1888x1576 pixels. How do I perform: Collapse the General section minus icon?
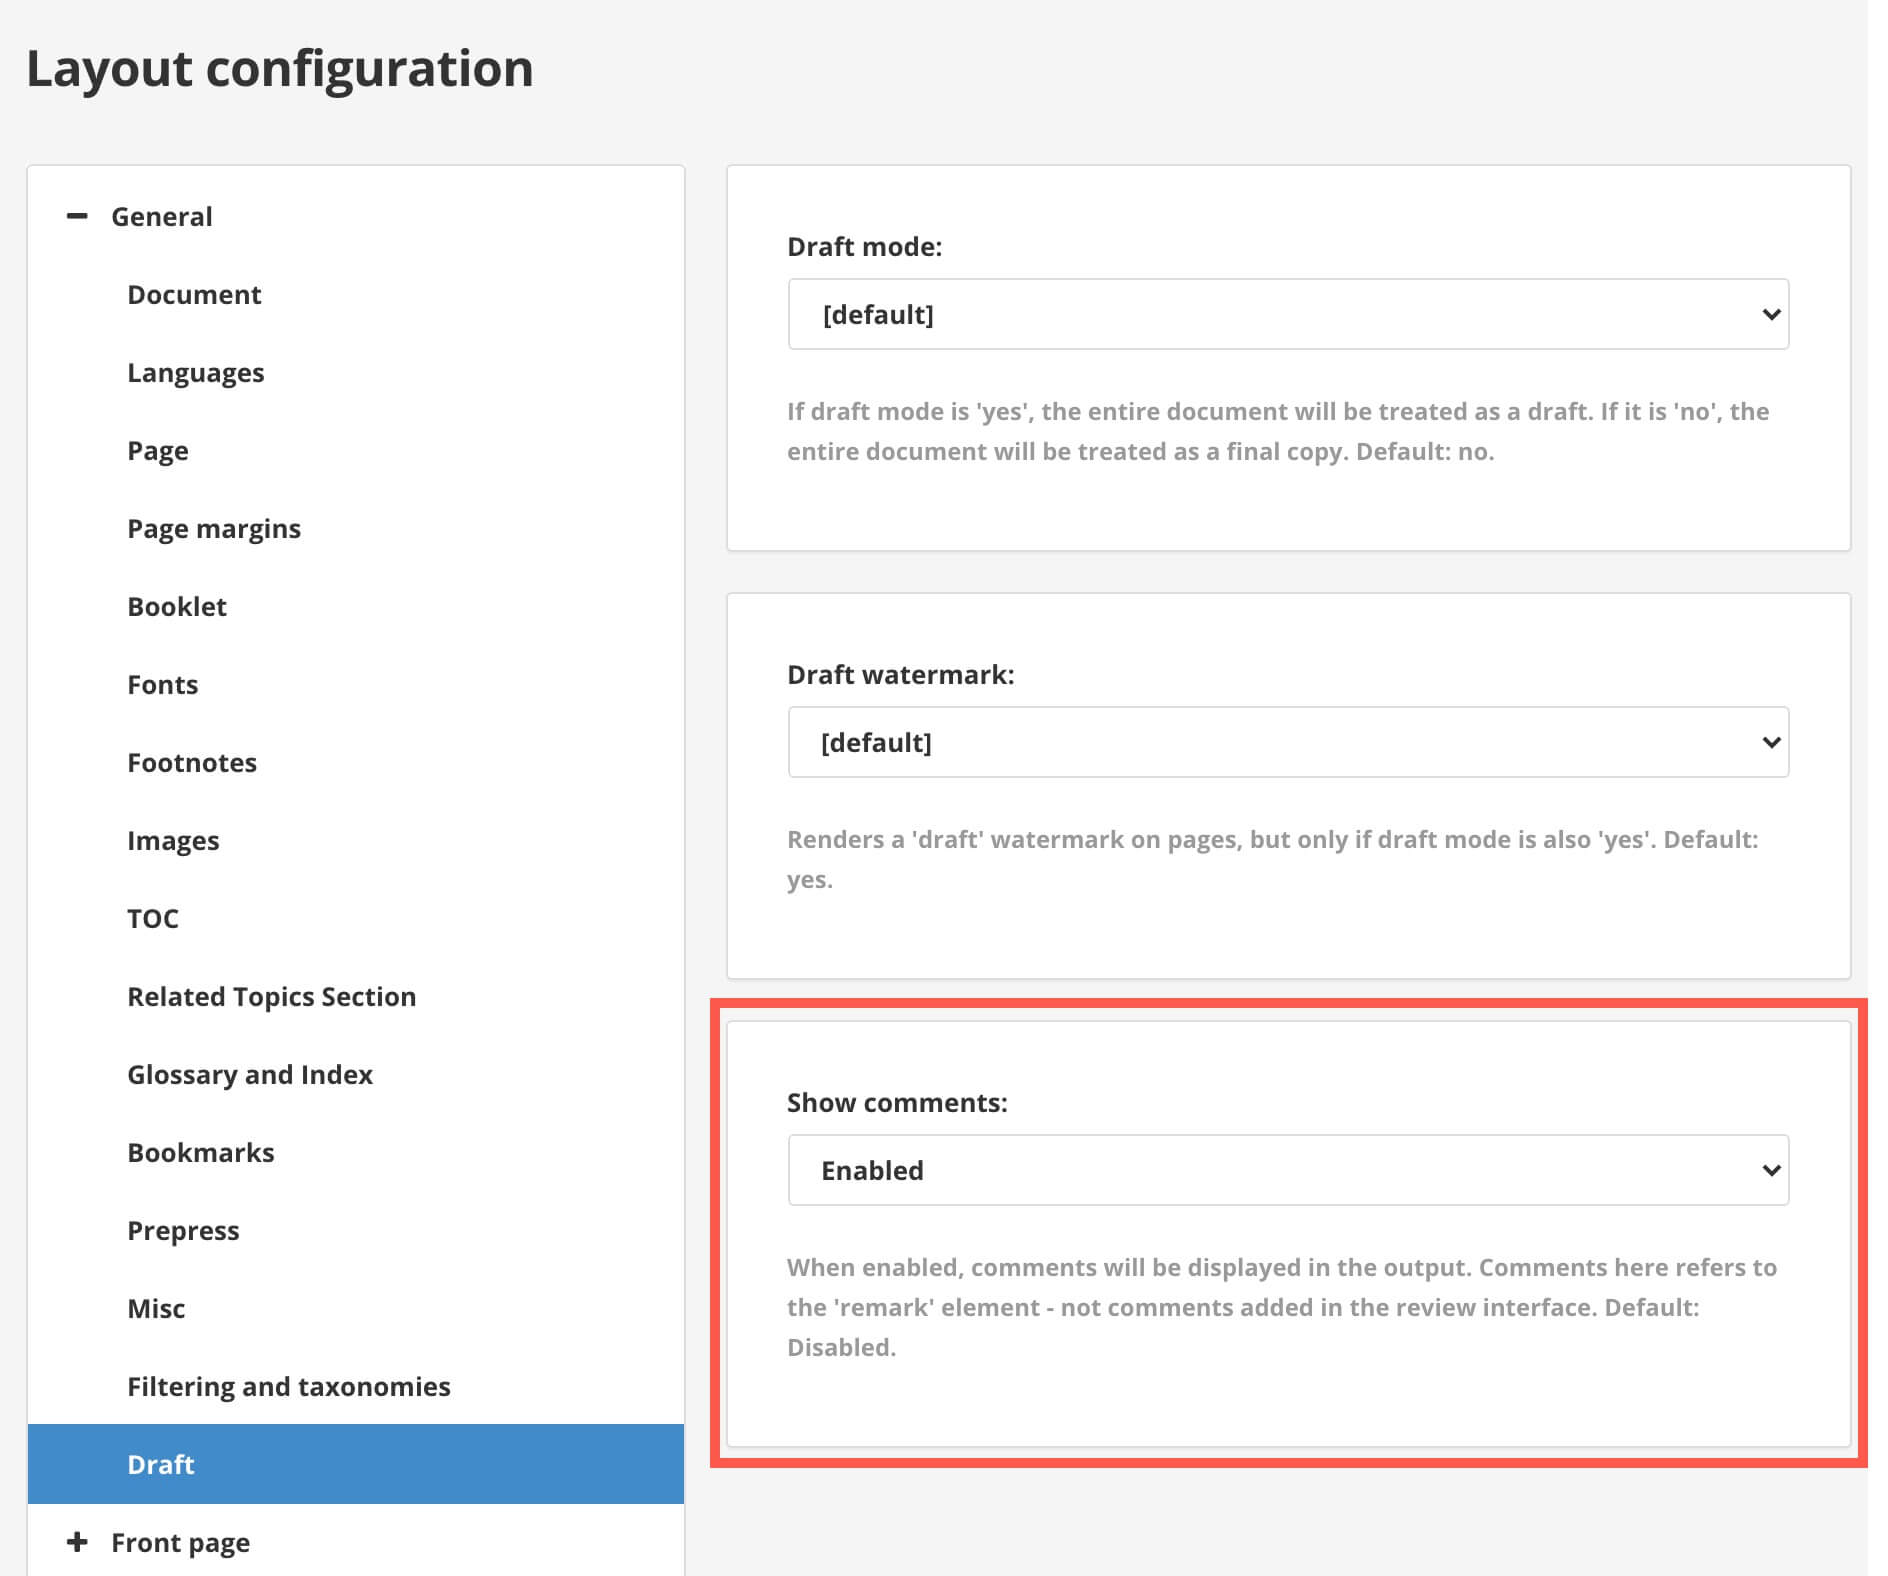point(77,216)
